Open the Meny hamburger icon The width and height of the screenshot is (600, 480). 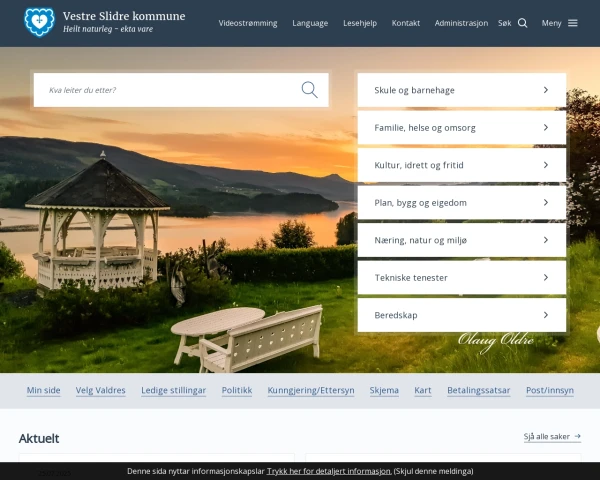point(572,23)
